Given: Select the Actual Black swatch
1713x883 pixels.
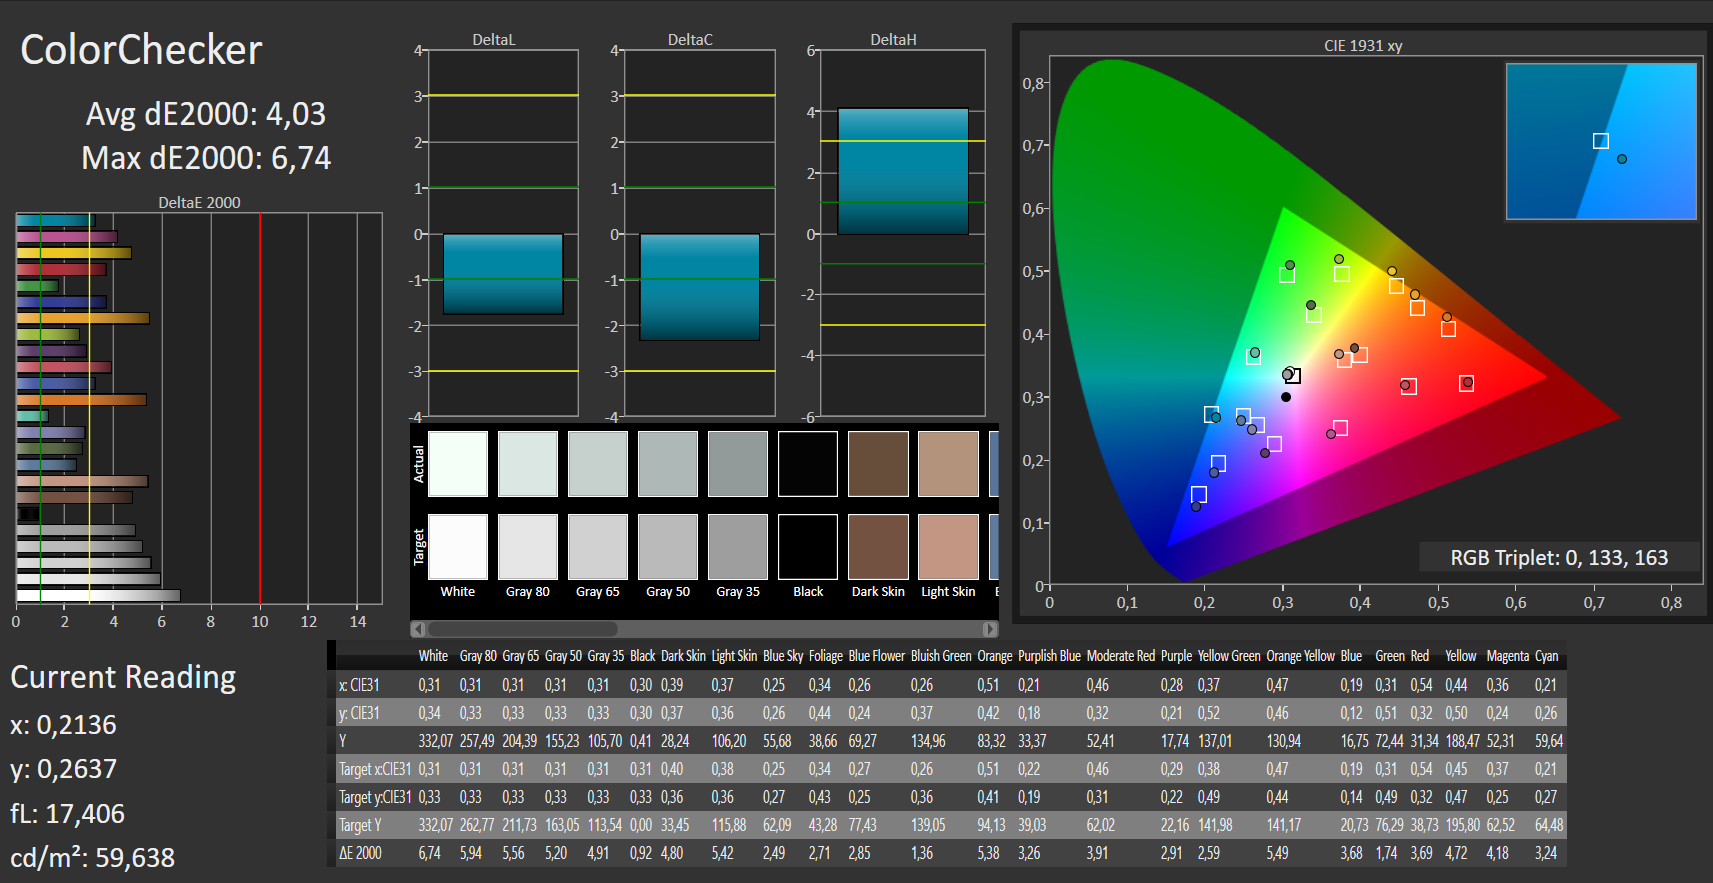Looking at the screenshot, I should coord(808,464).
